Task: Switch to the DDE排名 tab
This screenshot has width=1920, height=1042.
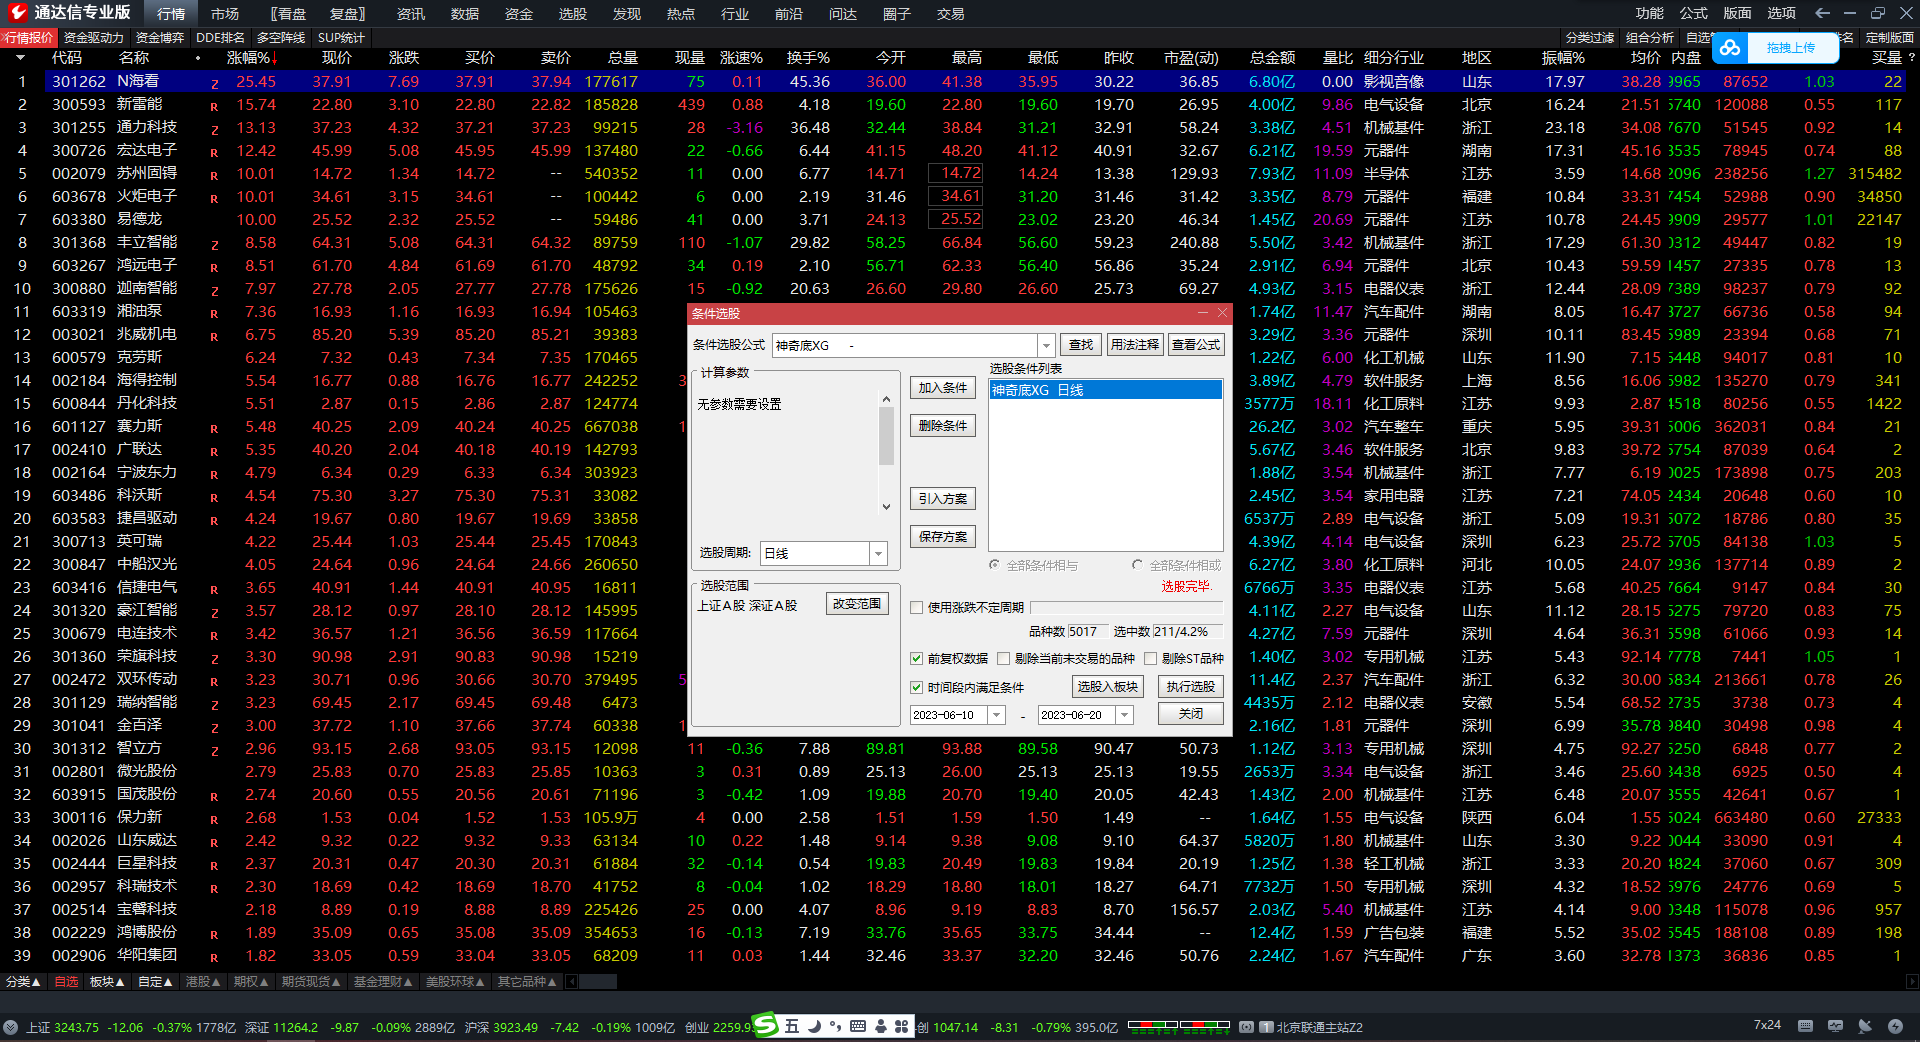Action: pyautogui.click(x=220, y=38)
